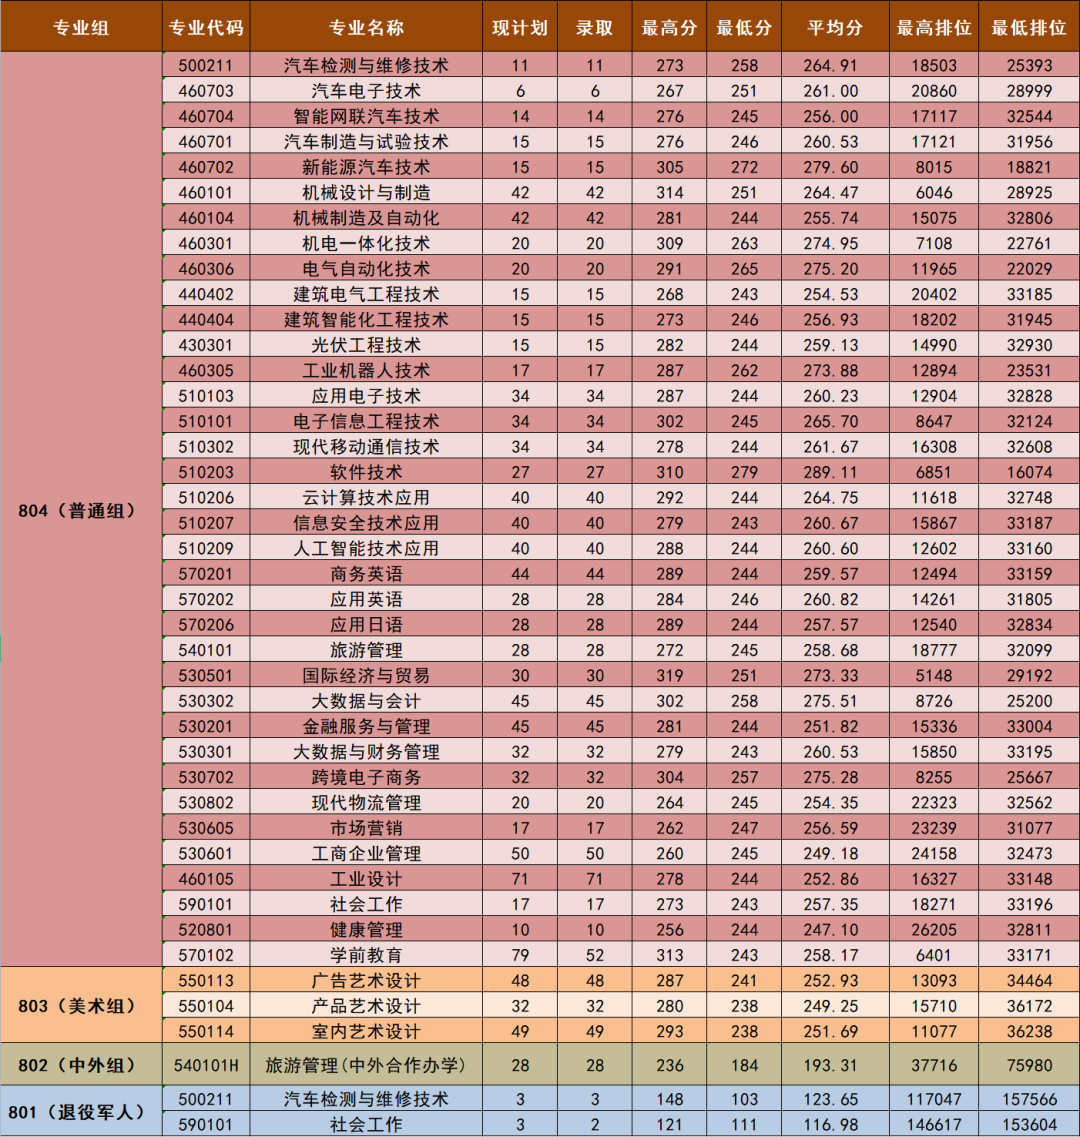1080x1137 pixels.
Task: Click major name 建筑电气工程技术
Action: [x=366, y=294]
